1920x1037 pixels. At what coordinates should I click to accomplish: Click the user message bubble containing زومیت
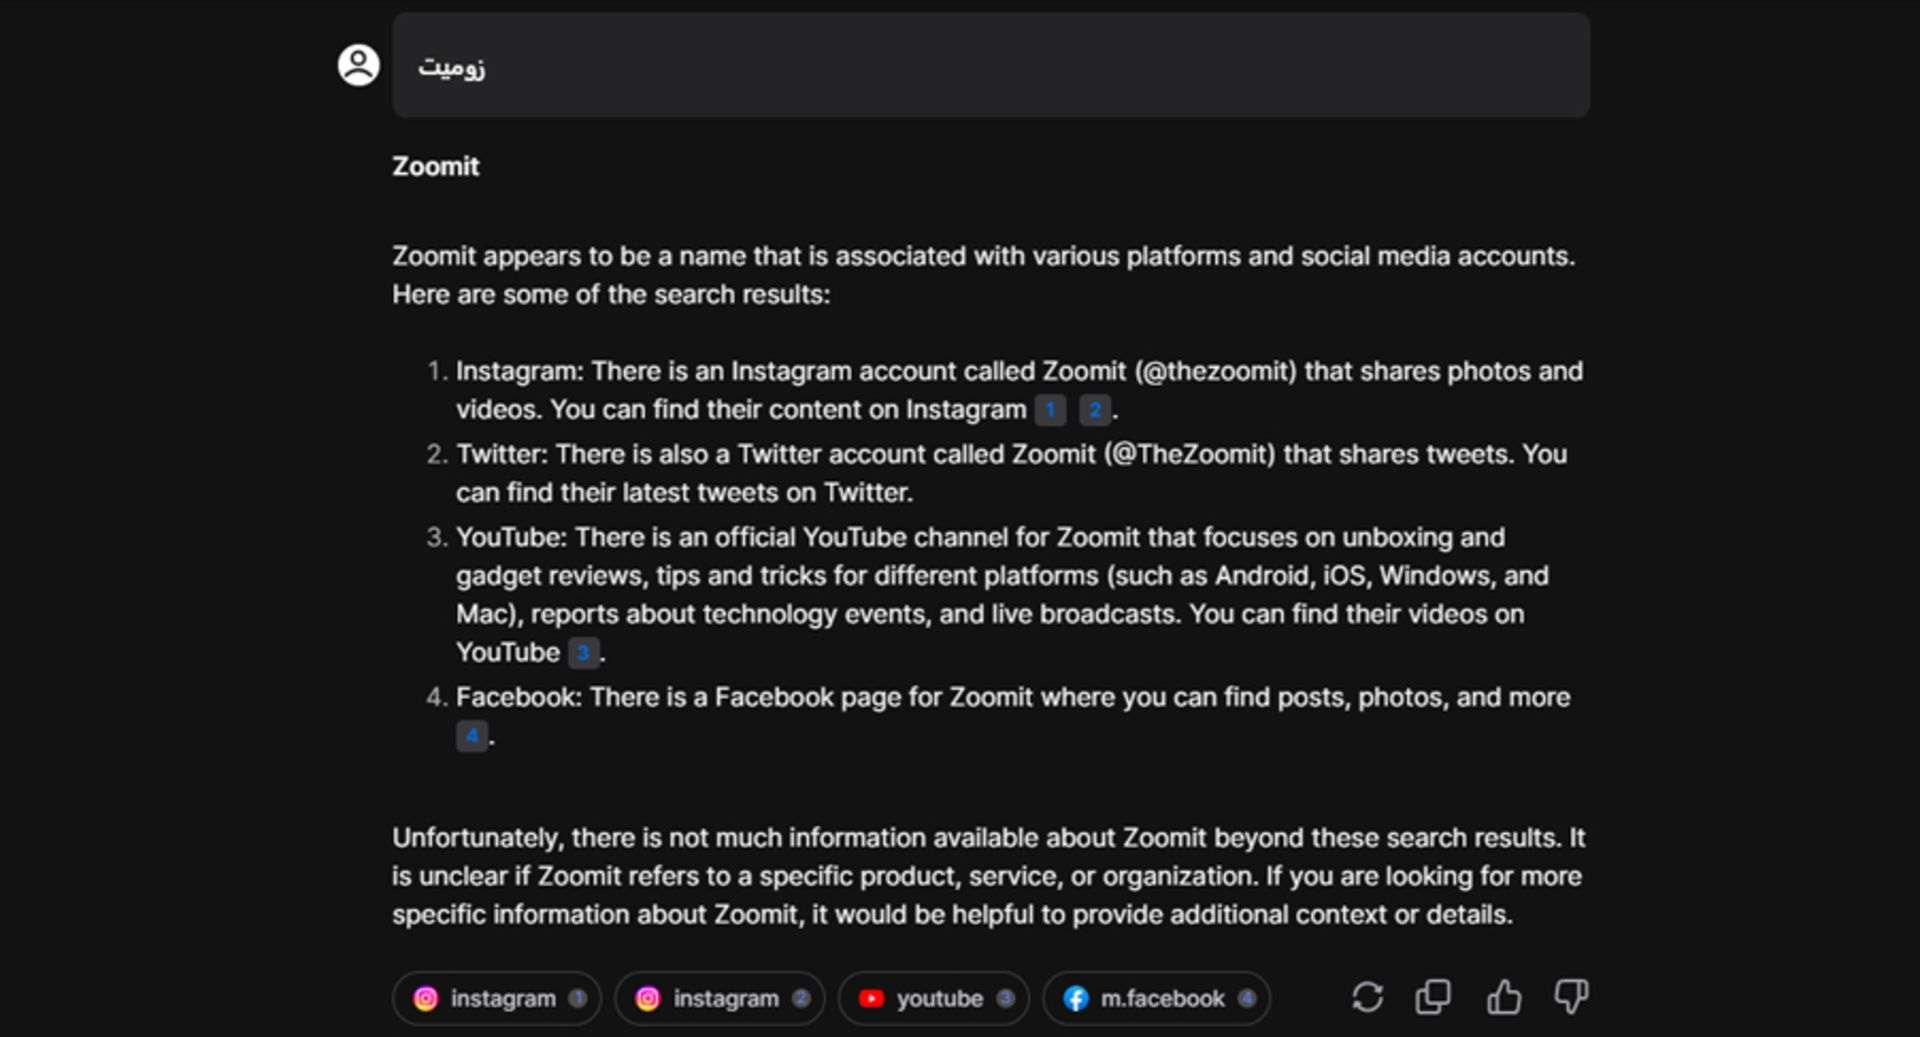tap(990, 66)
